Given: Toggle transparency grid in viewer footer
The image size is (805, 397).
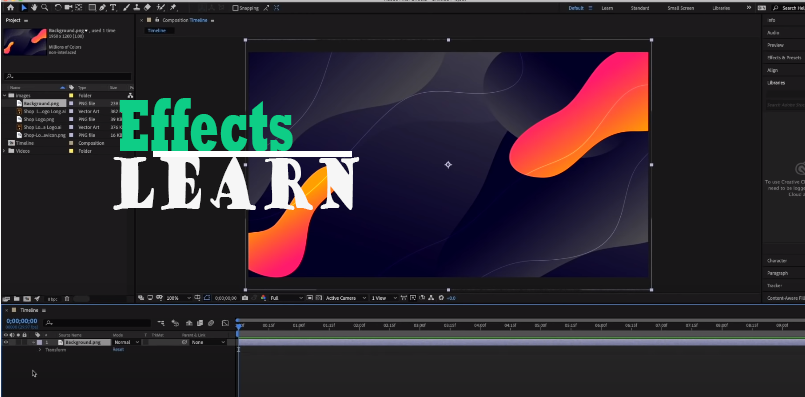Looking at the screenshot, I should [319, 298].
